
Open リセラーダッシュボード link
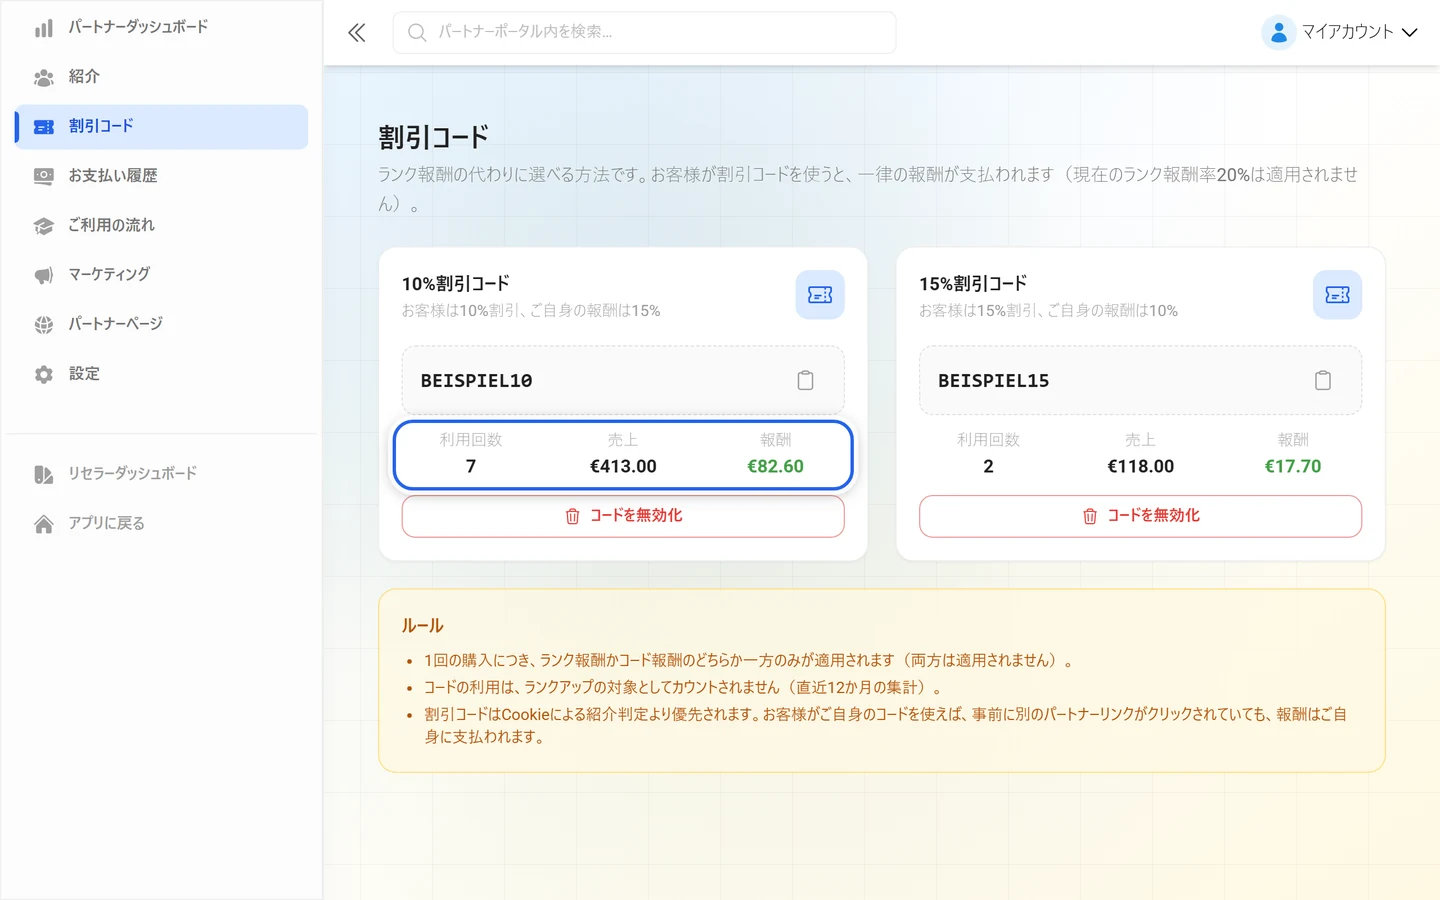161,474
